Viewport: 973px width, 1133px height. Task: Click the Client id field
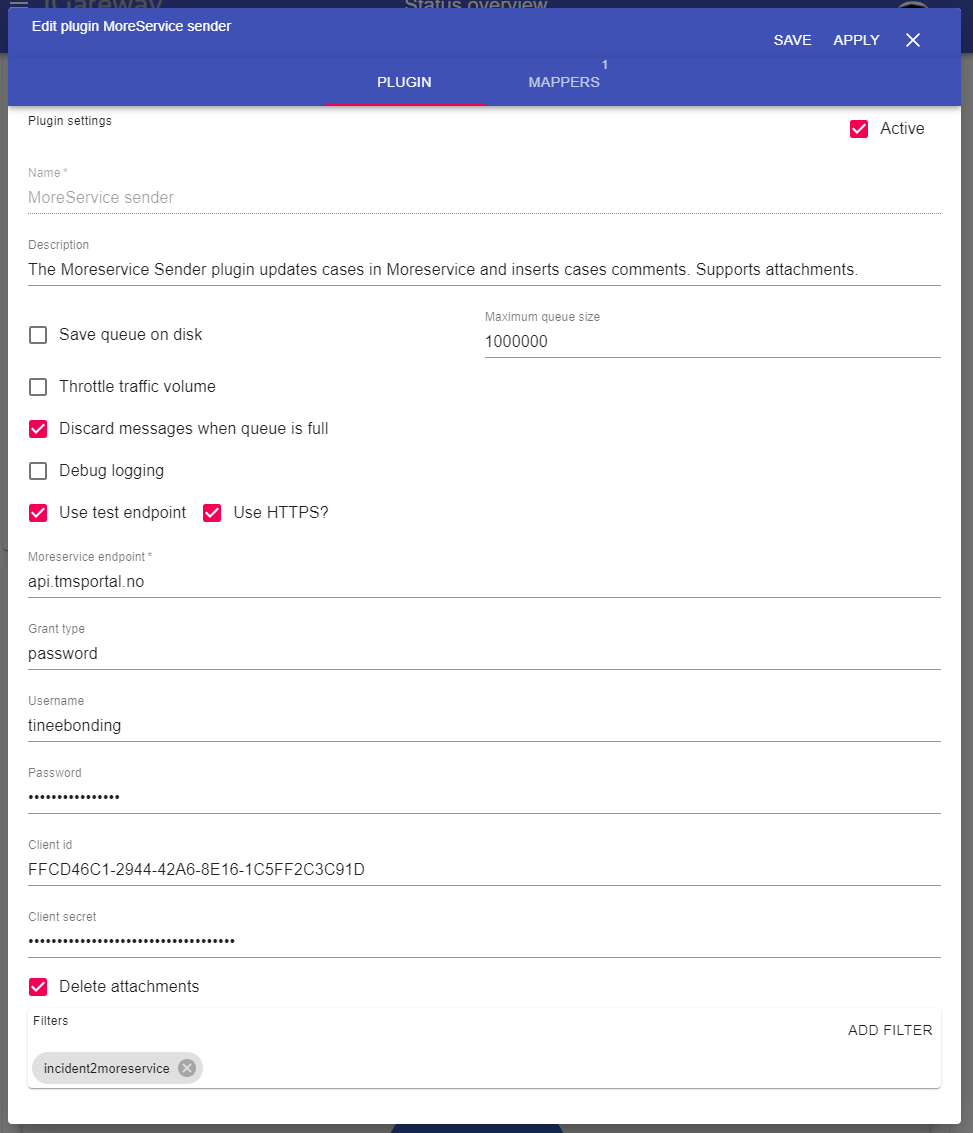(x=484, y=869)
